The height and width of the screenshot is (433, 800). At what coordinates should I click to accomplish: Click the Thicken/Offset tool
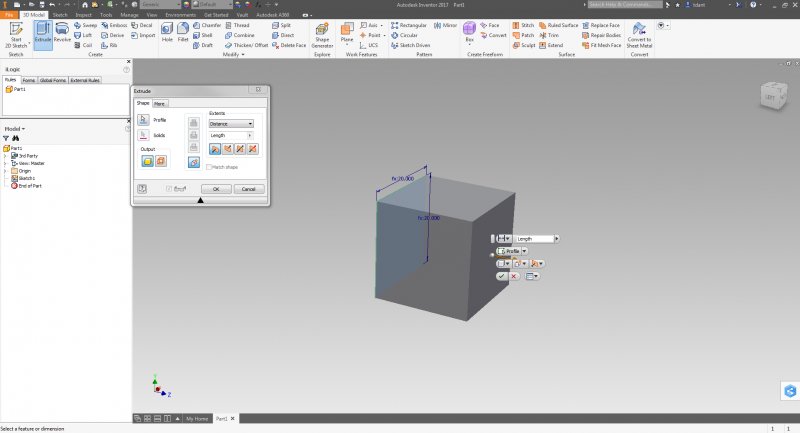[x=246, y=45]
